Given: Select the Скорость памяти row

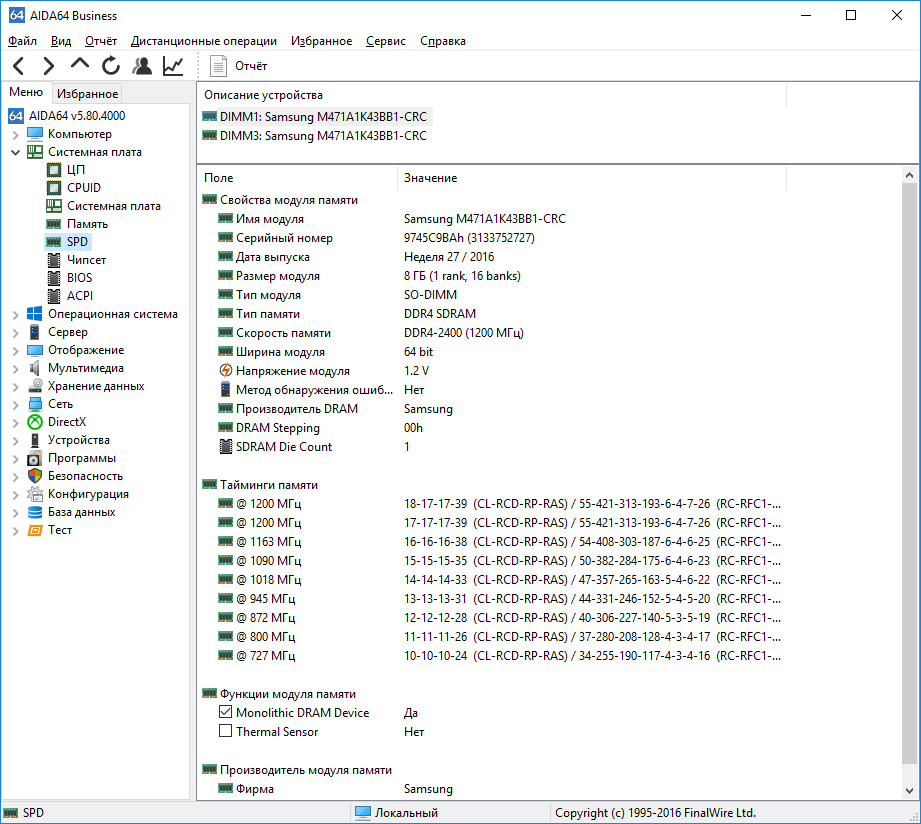Looking at the screenshot, I should [492, 332].
